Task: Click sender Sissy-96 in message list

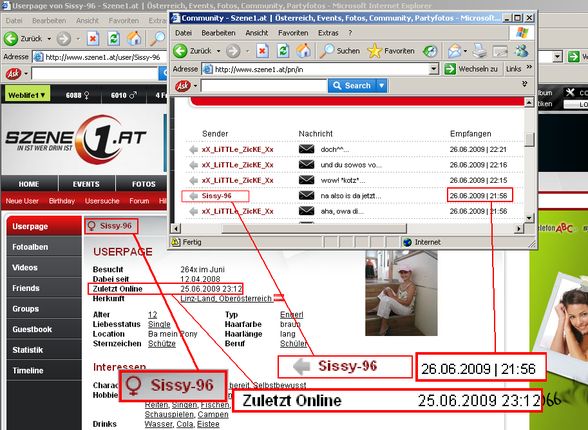Action: [x=216, y=196]
